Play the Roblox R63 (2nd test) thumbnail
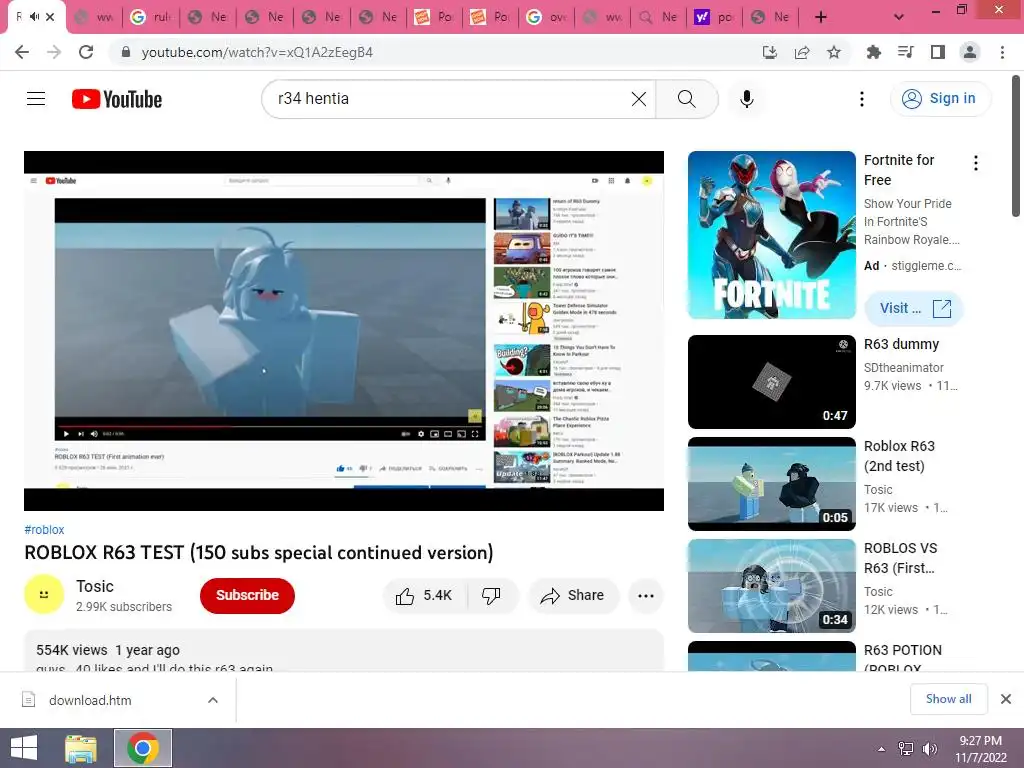 pyautogui.click(x=771, y=484)
